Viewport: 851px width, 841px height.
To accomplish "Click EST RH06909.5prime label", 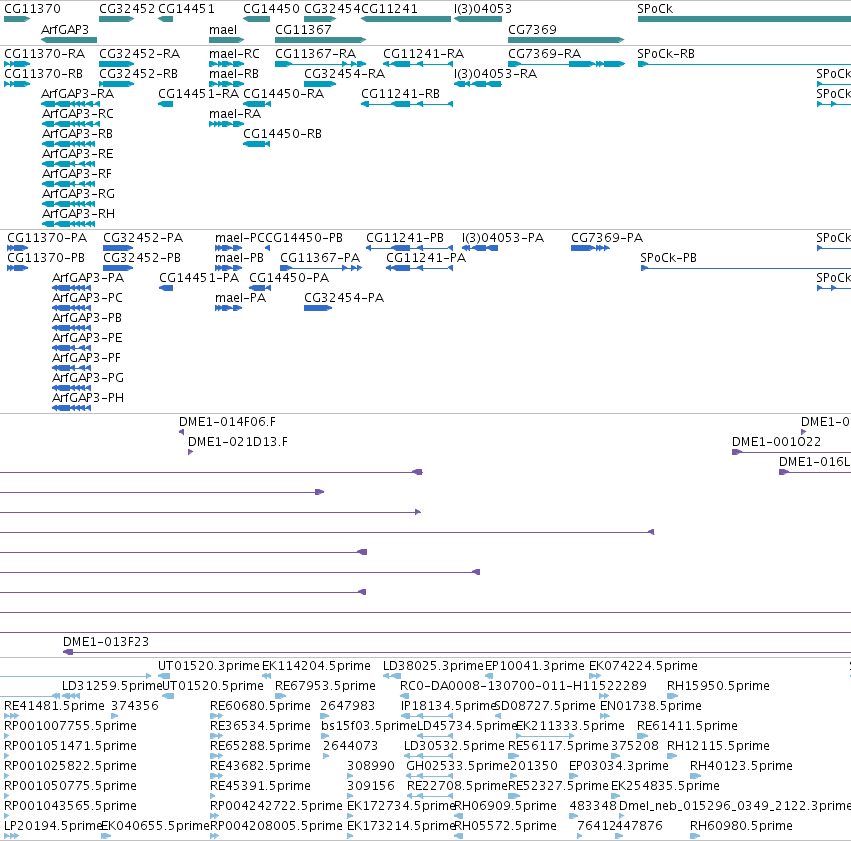I will (x=505, y=806).
